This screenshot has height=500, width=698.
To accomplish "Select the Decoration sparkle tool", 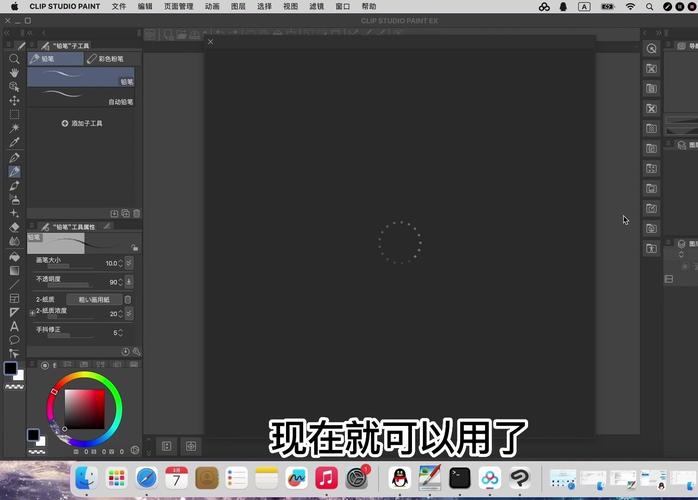I will [14, 213].
